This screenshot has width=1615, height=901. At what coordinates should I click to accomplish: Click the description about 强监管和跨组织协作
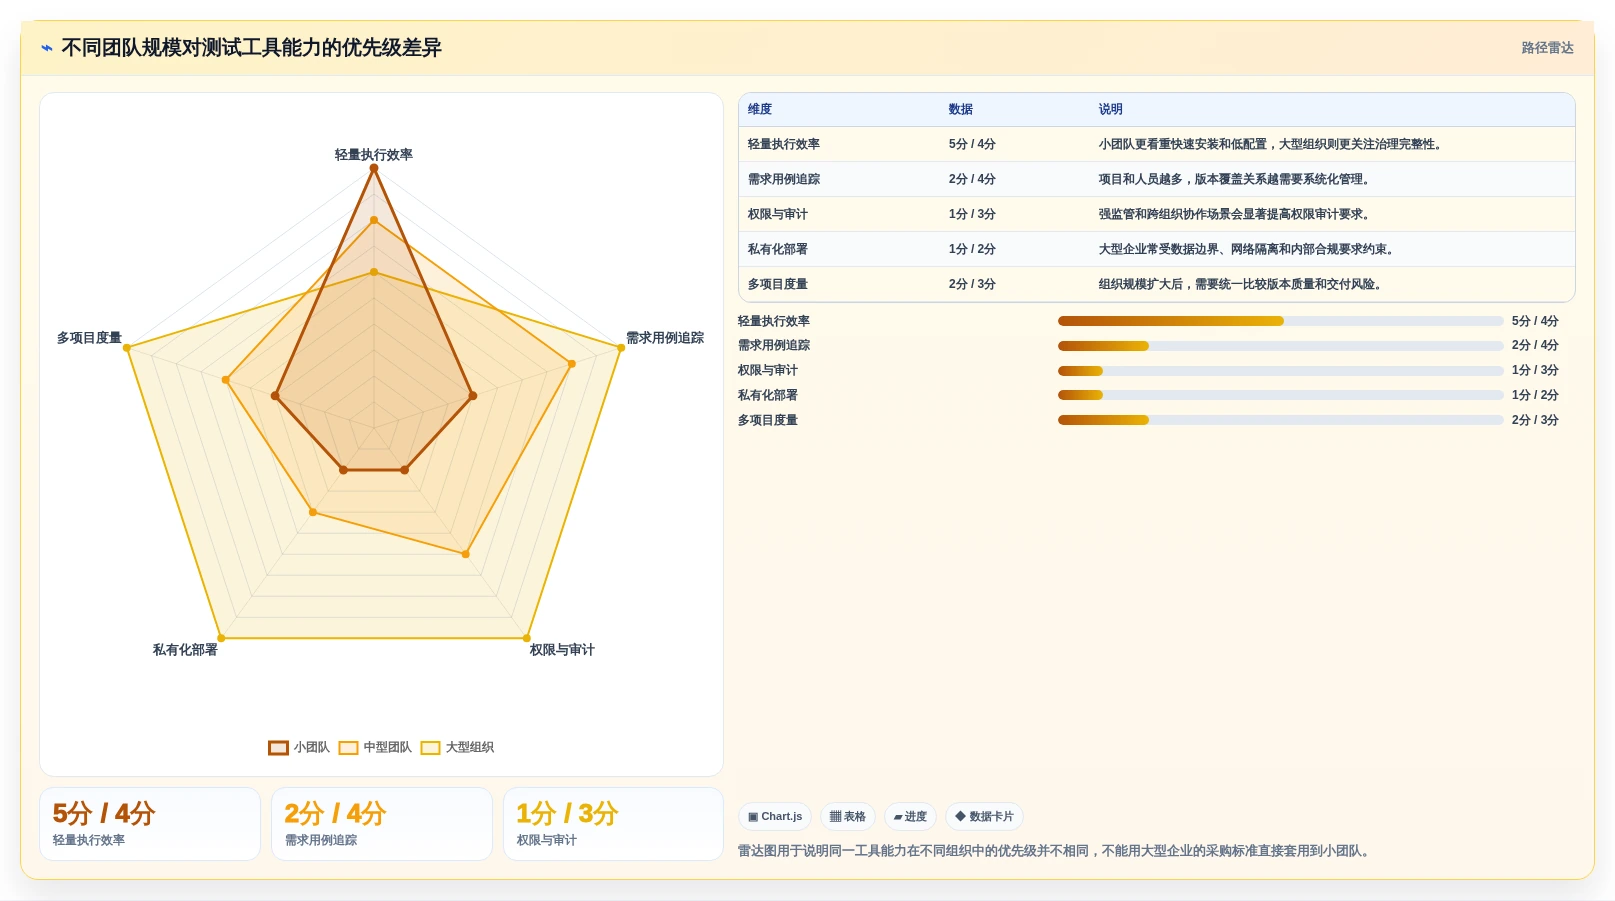(x=1236, y=214)
